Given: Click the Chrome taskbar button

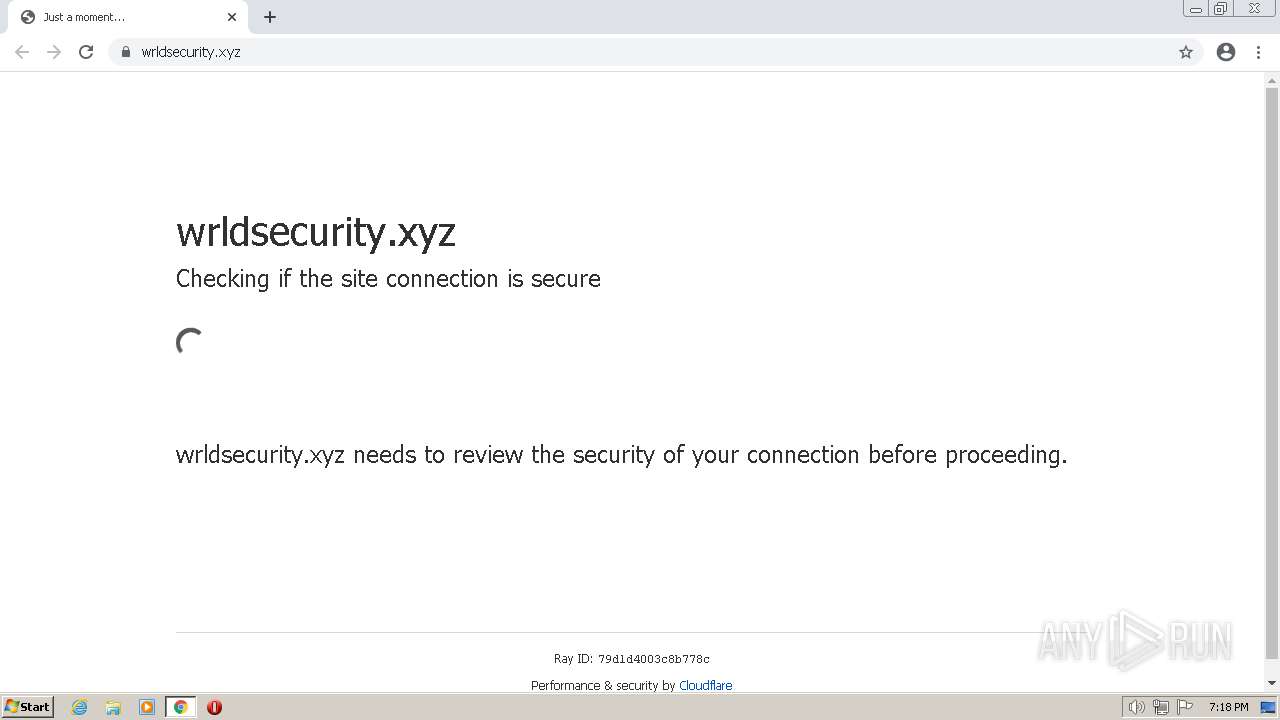Looking at the screenshot, I should (181, 707).
